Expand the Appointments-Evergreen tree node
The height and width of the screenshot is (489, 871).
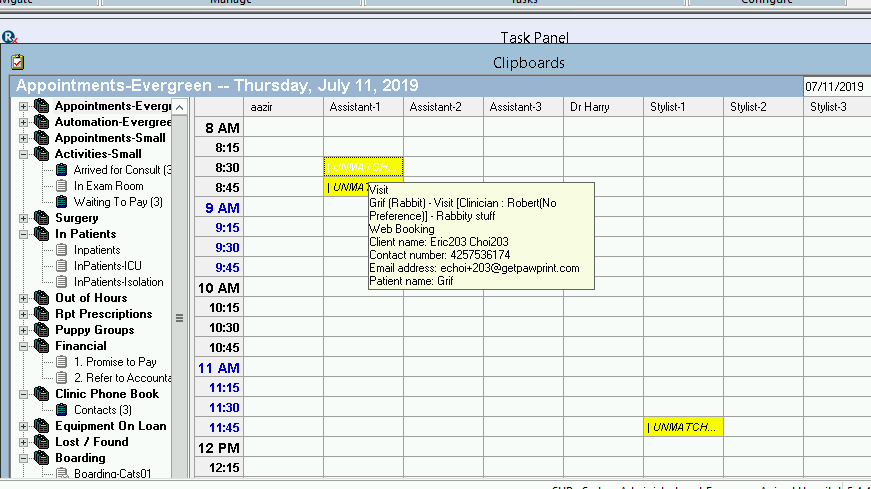click(x=23, y=106)
